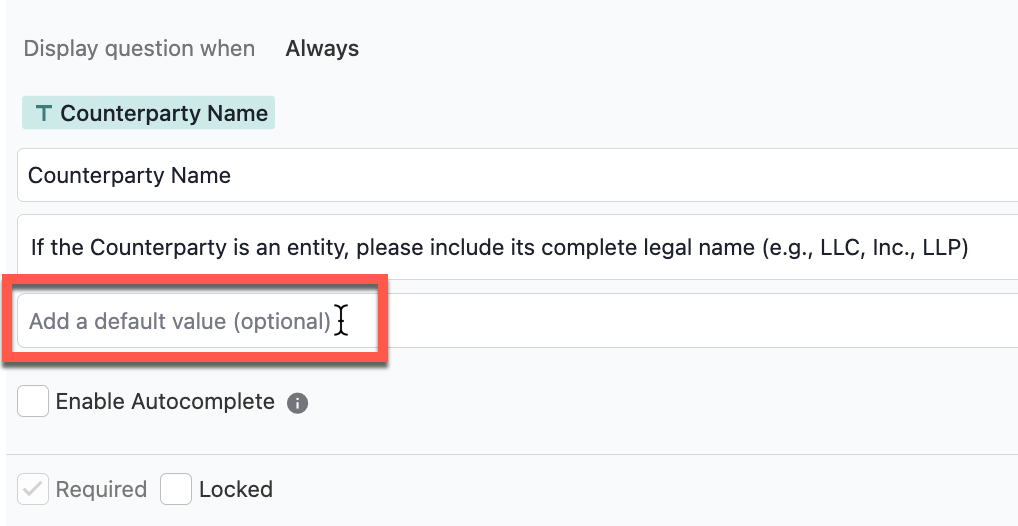Click the info icon beside Enable Autocomplete
This screenshot has height=526, width=1018.
click(x=297, y=403)
